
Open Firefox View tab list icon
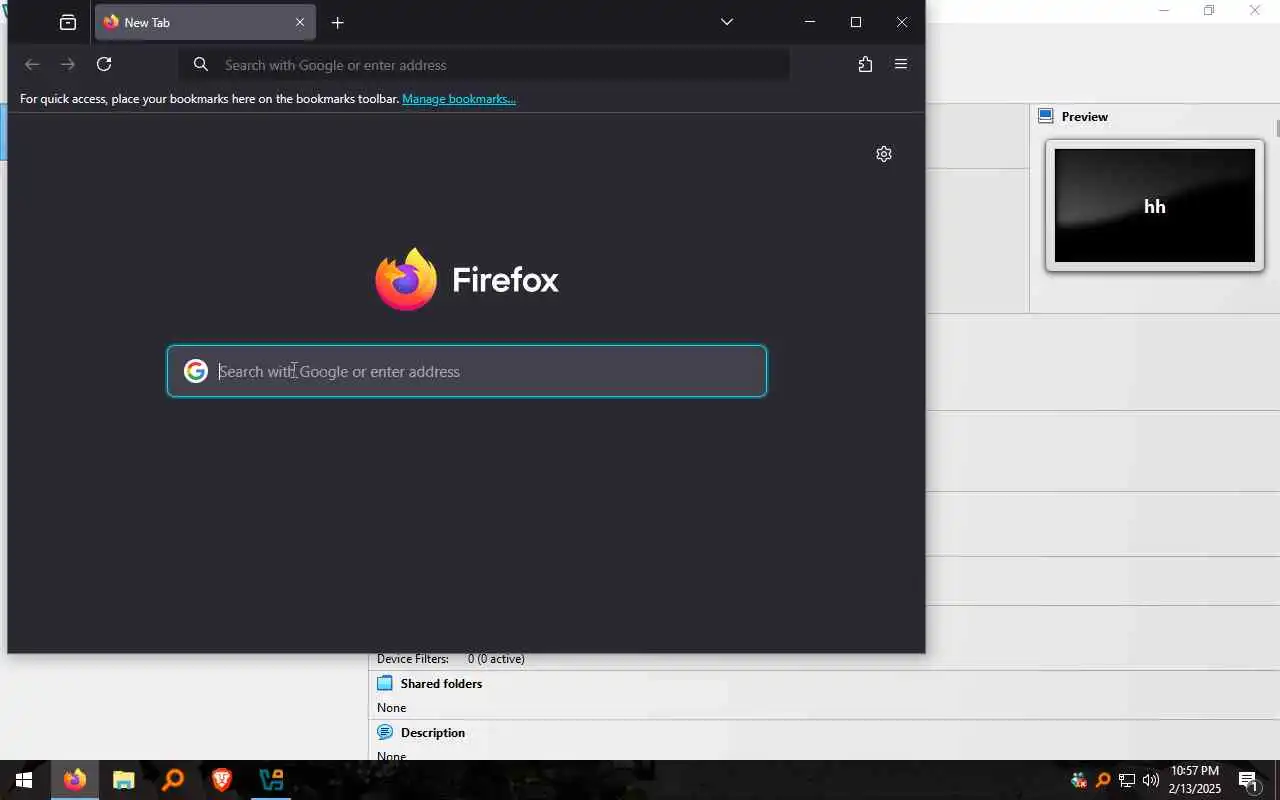[68, 22]
